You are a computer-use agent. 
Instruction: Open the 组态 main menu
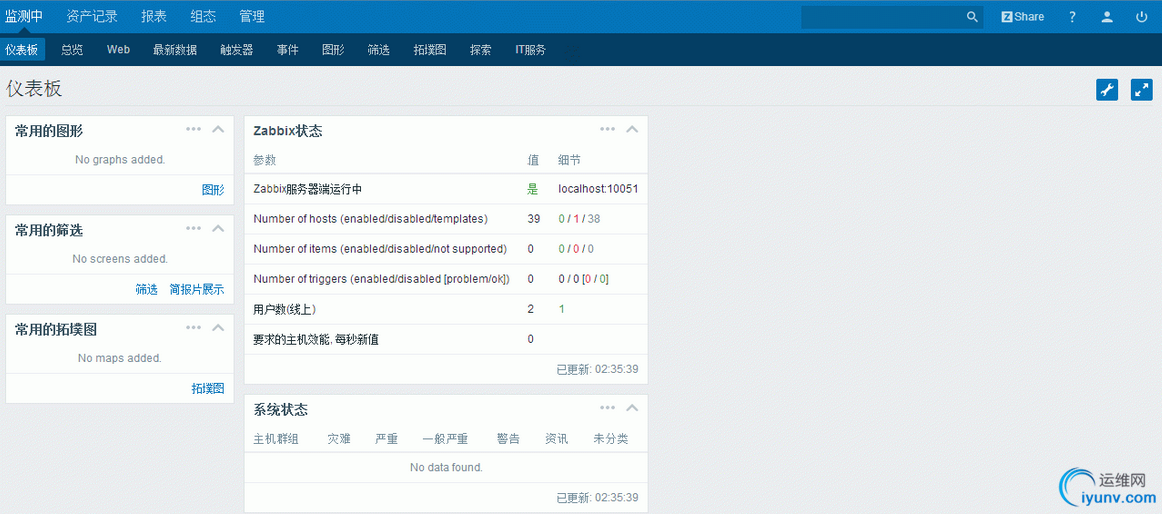[203, 16]
